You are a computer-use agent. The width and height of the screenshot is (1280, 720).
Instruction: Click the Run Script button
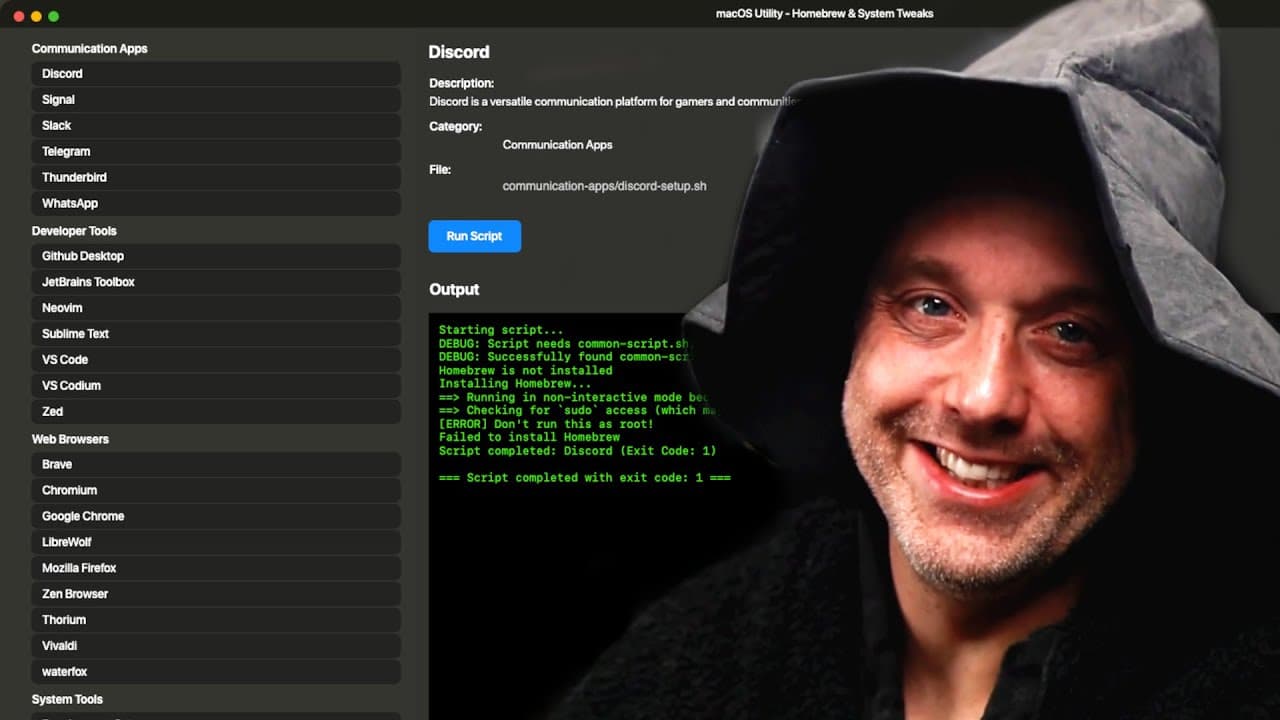[474, 236]
